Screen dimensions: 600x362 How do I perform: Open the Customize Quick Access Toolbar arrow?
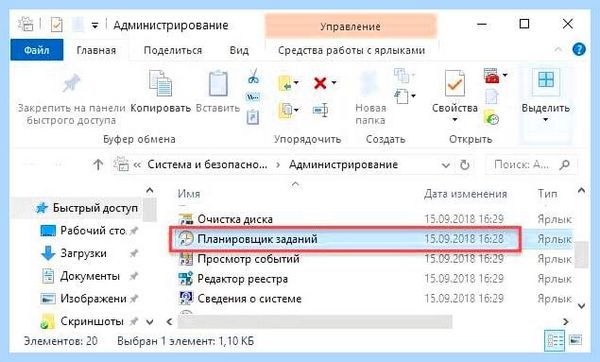tap(95, 26)
